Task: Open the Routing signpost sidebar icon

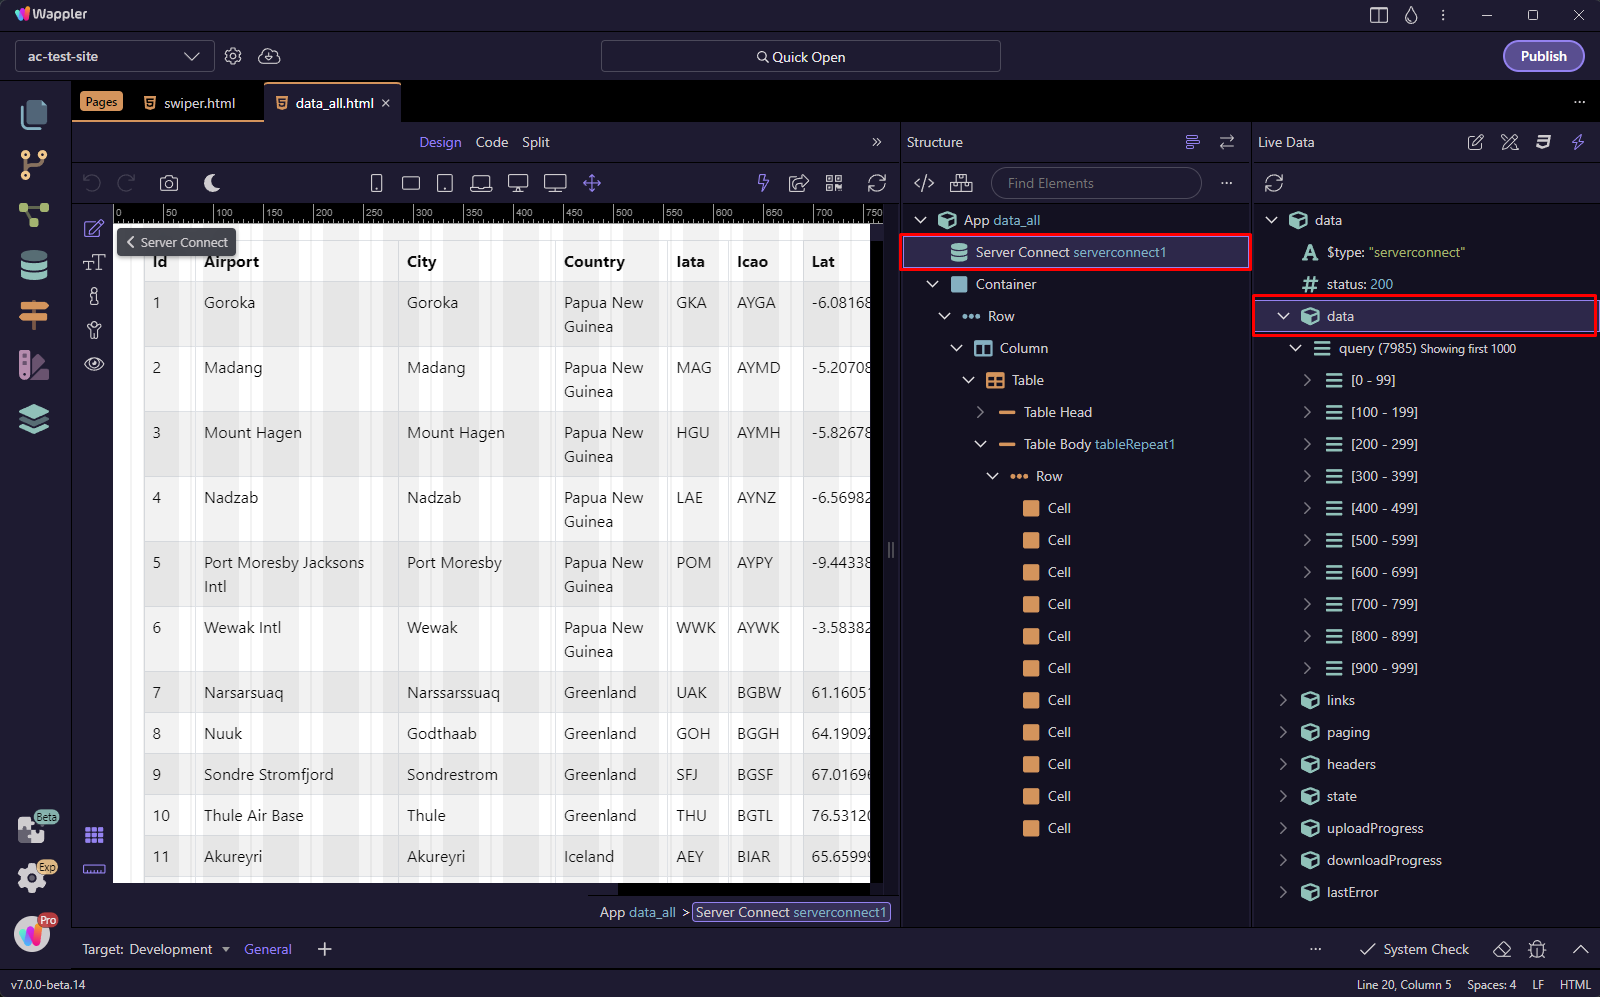Action: tap(34, 315)
